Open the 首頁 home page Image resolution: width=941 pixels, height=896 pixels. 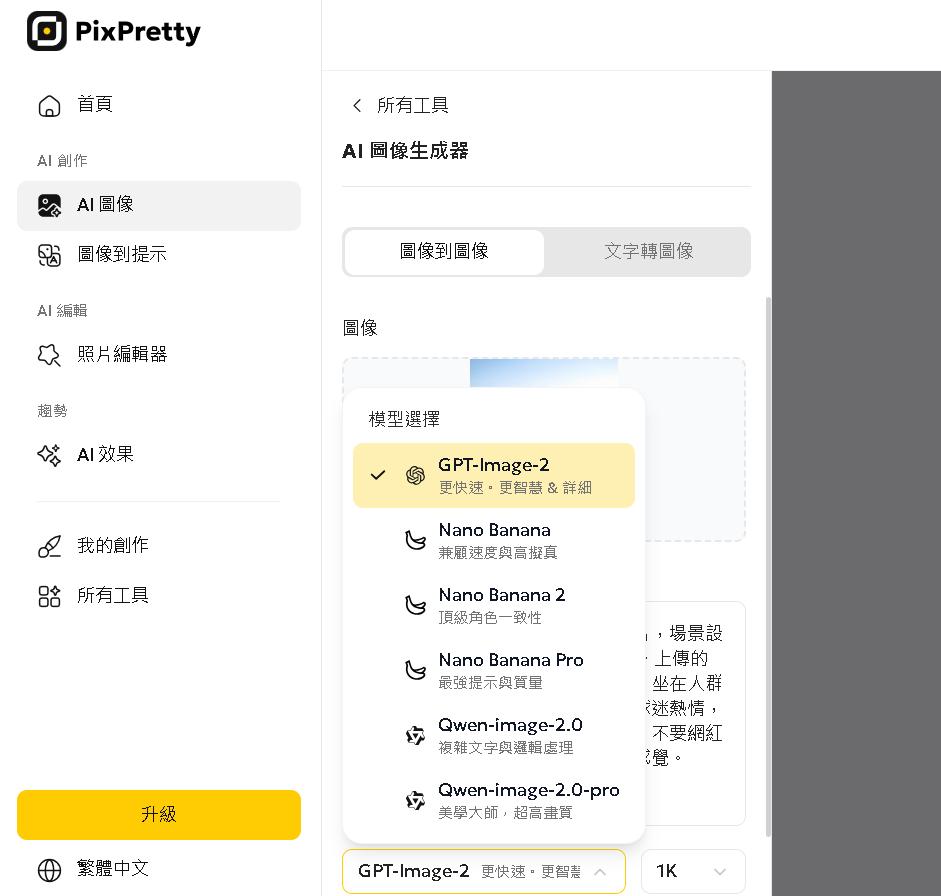(x=158, y=106)
